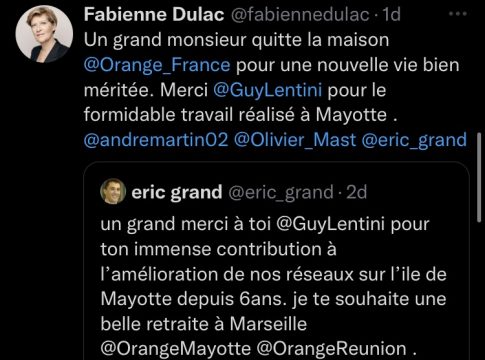Open the @Olivier_Mast mention
This screenshot has width=485, height=360.
pos(295,140)
